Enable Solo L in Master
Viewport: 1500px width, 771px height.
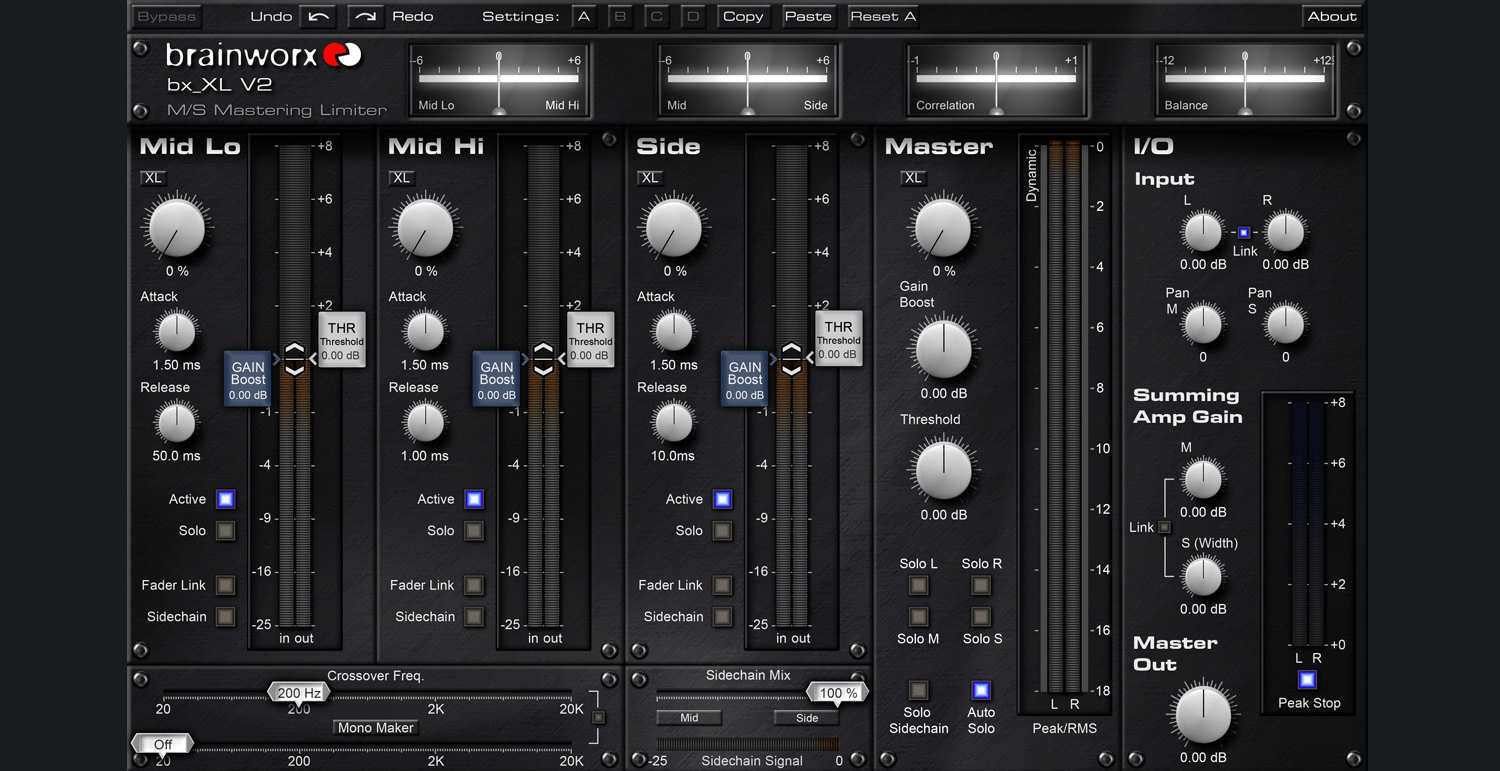coord(918,585)
